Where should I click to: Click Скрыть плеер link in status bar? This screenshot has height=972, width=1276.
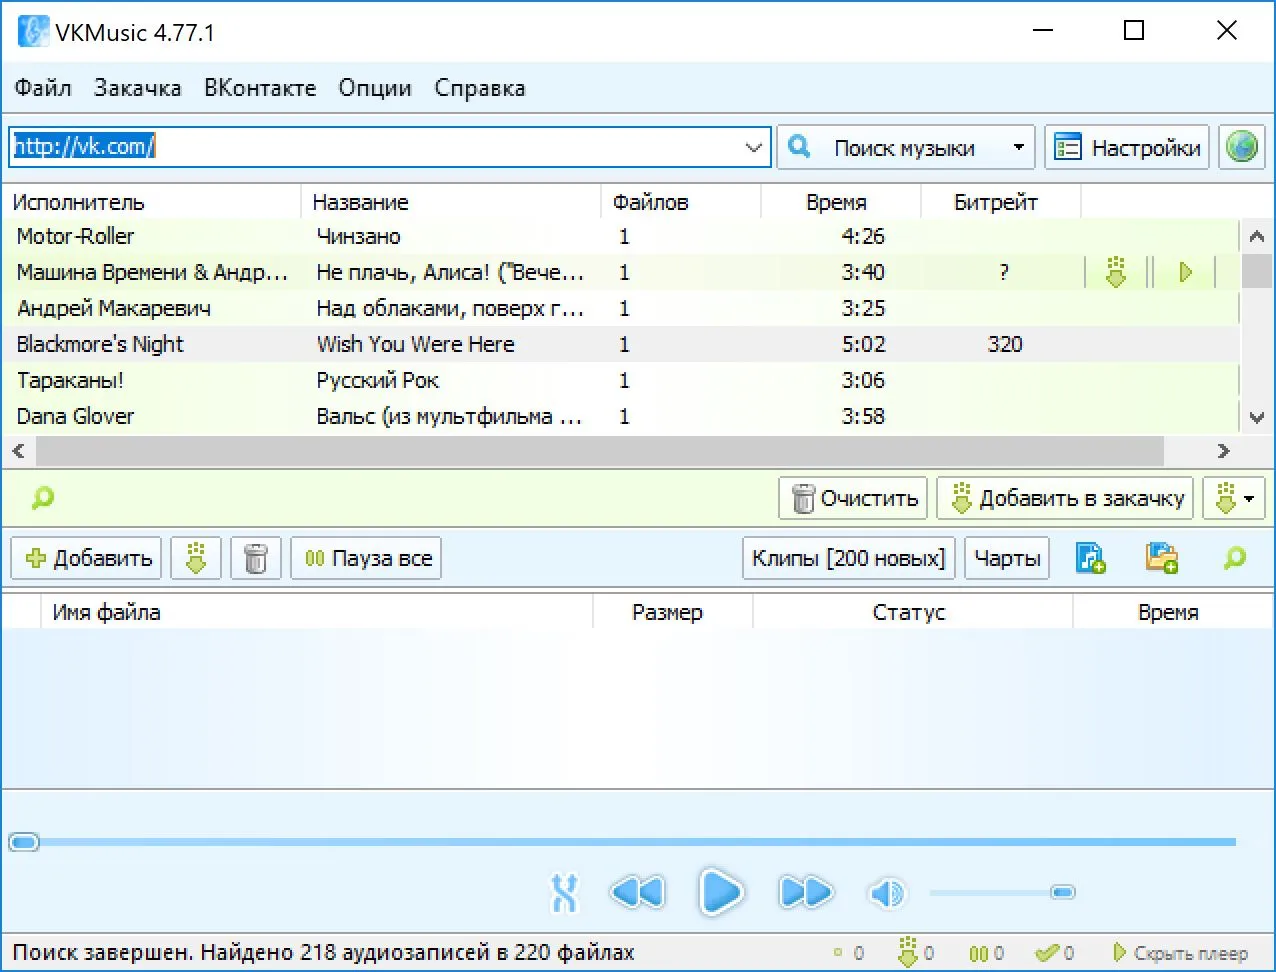click(1180, 953)
